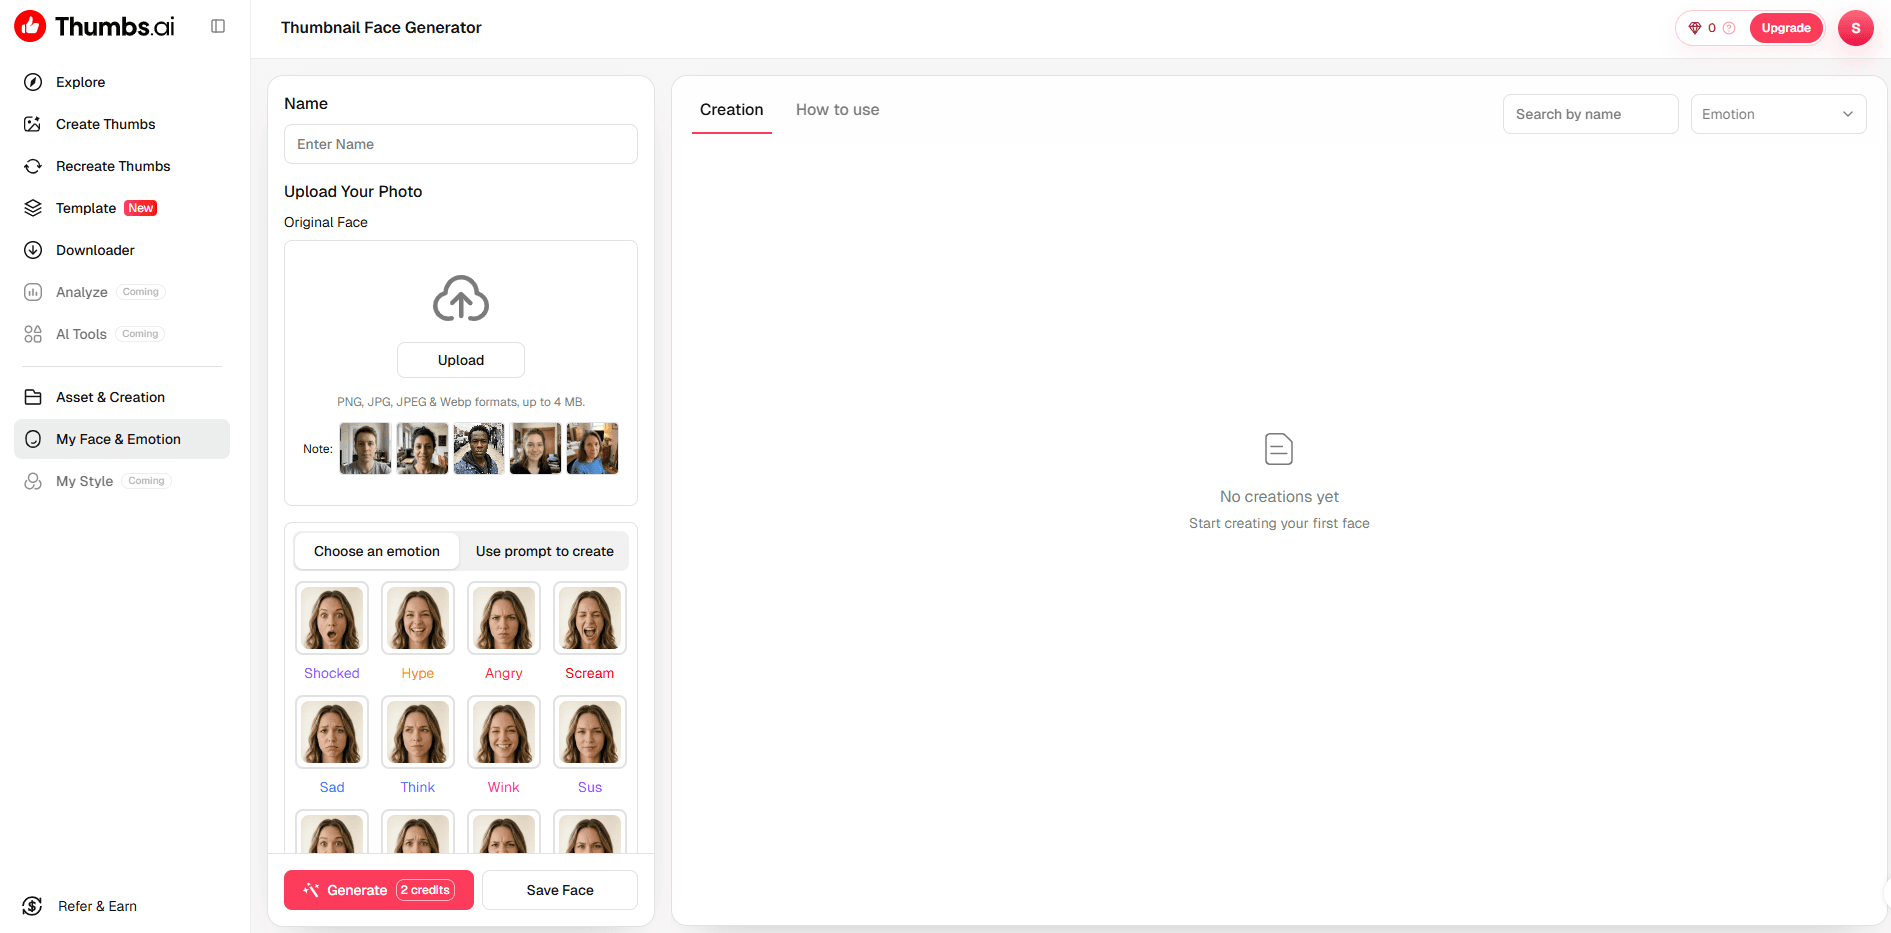Open the Downloader icon

coord(33,250)
